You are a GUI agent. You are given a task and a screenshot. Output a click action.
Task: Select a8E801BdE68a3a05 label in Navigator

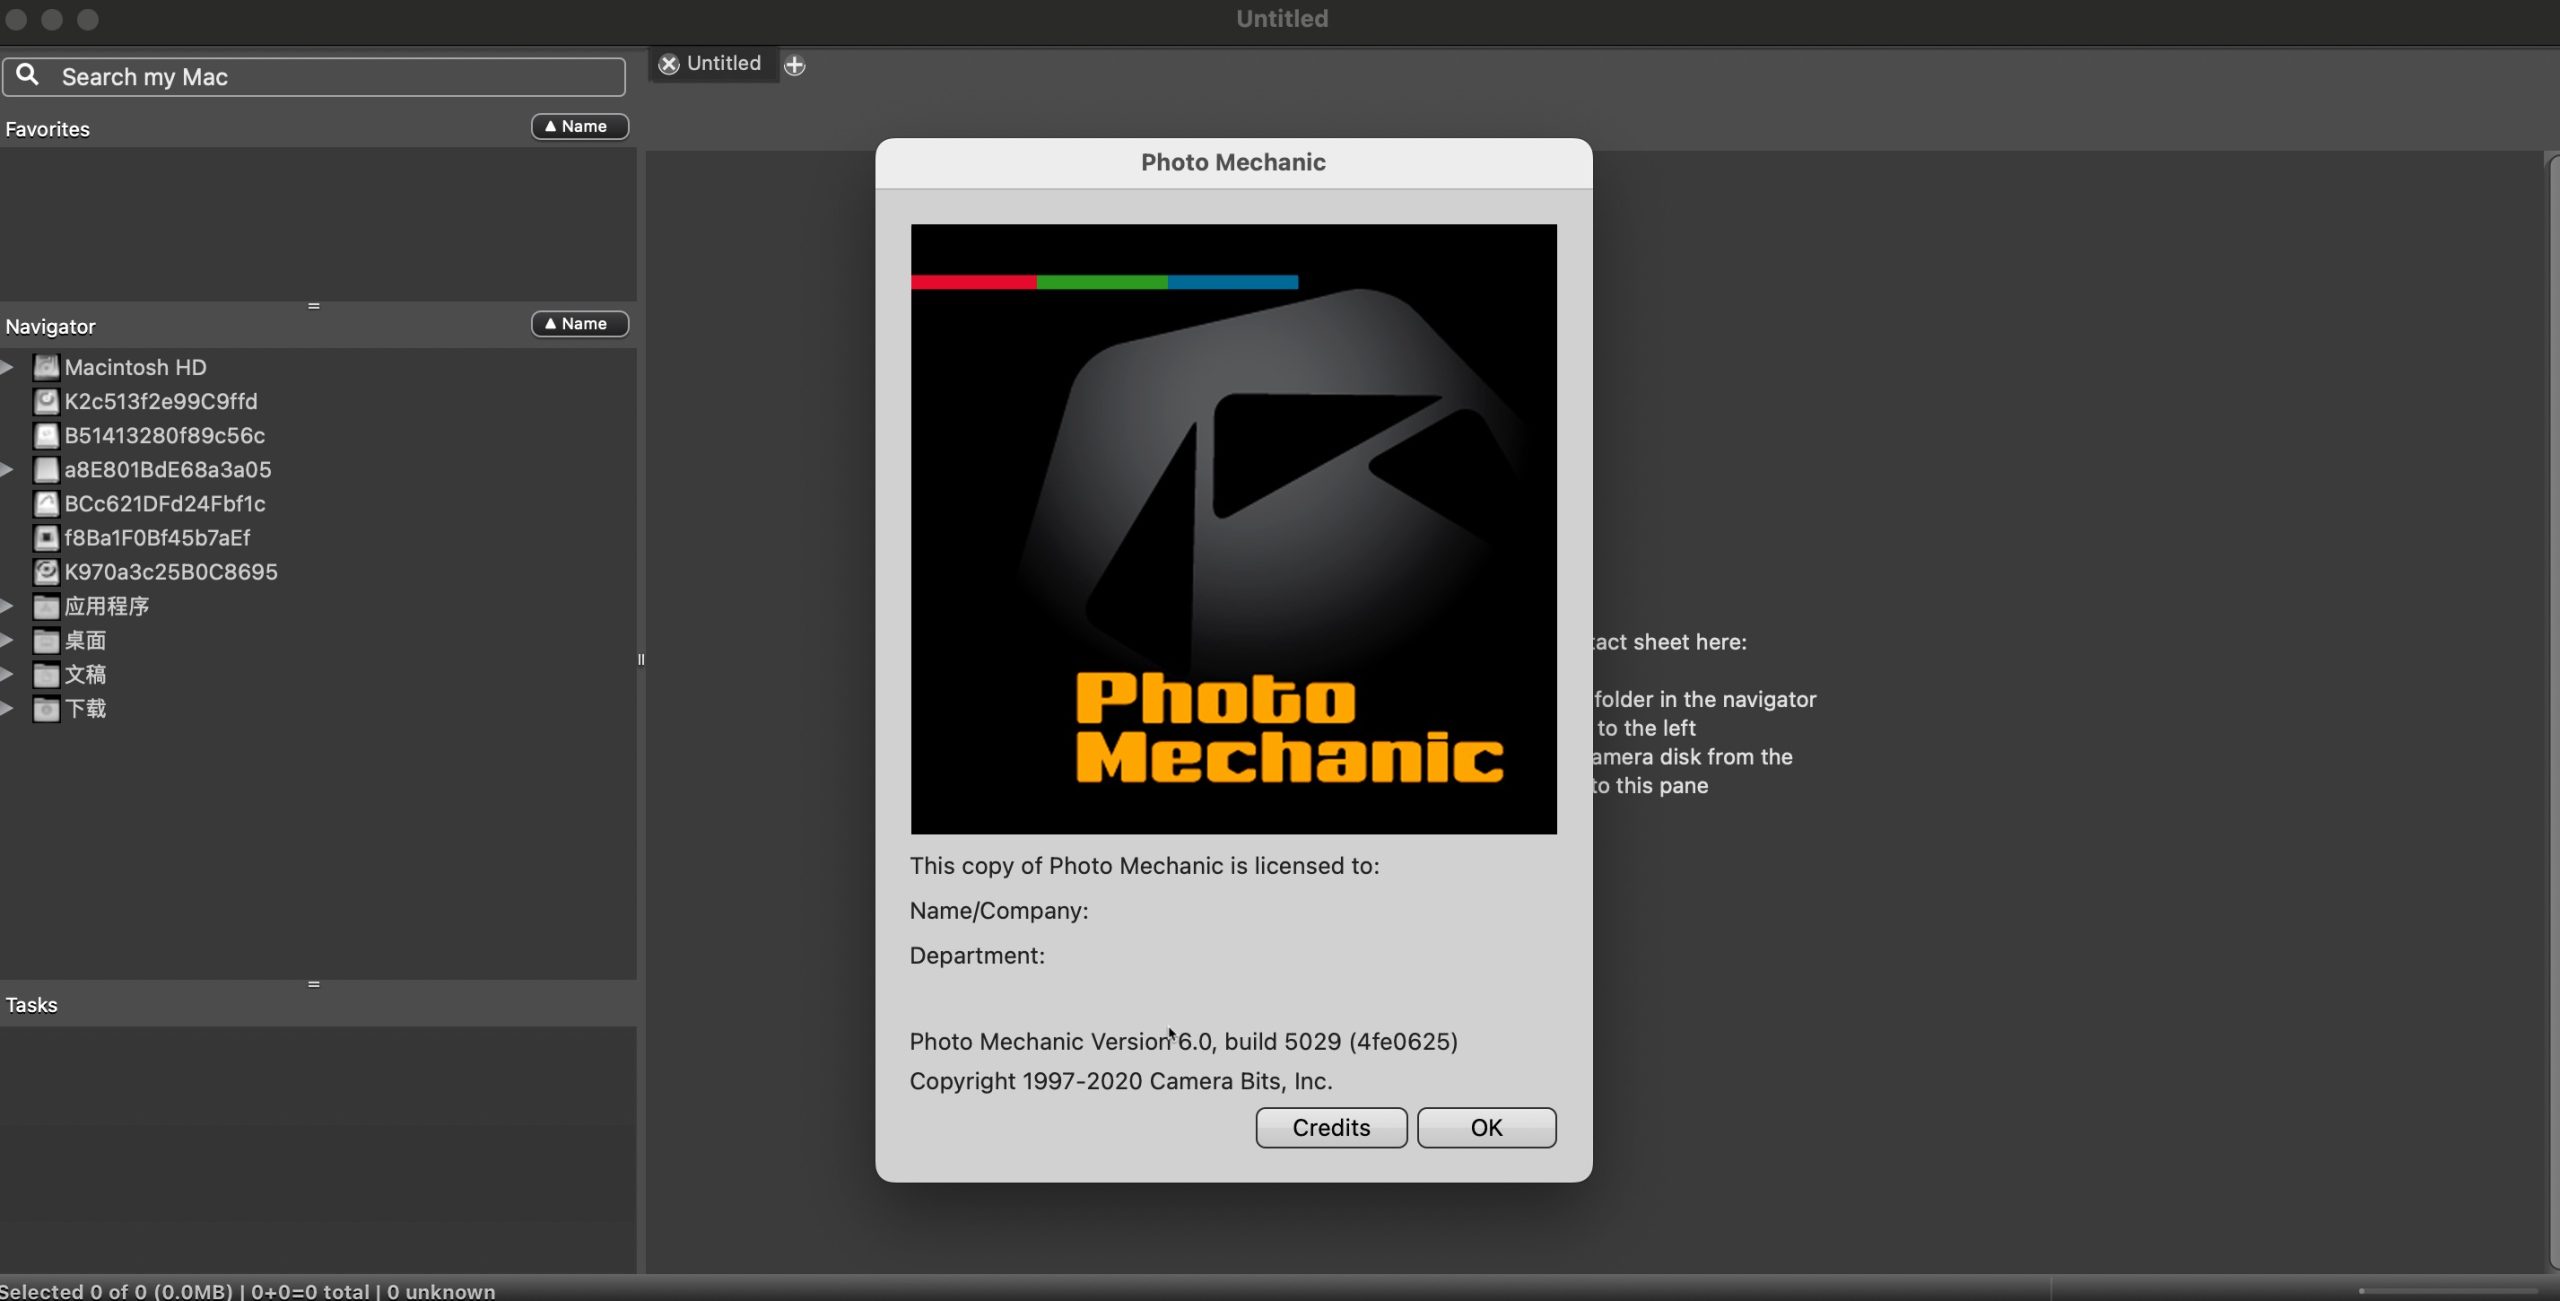pos(168,469)
